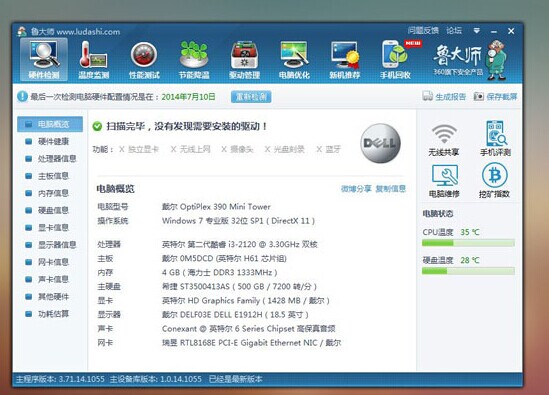
Task: Click the 复制信息 copy info link
Action: click(390, 189)
